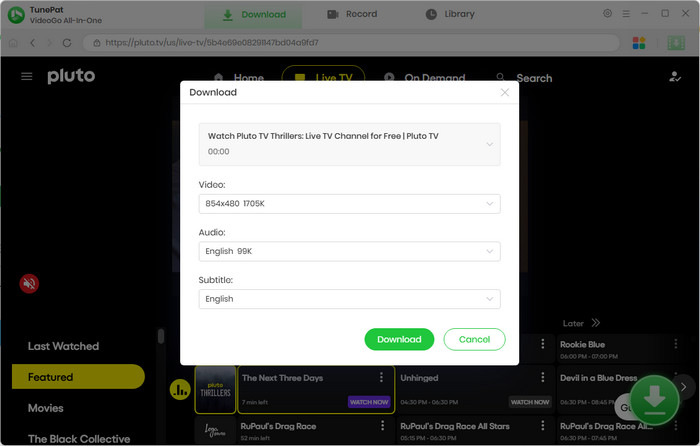The width and height of the screenshot is (700, 446).
Task: Switch to the Download tab
Action: click(x=254, y=15)
